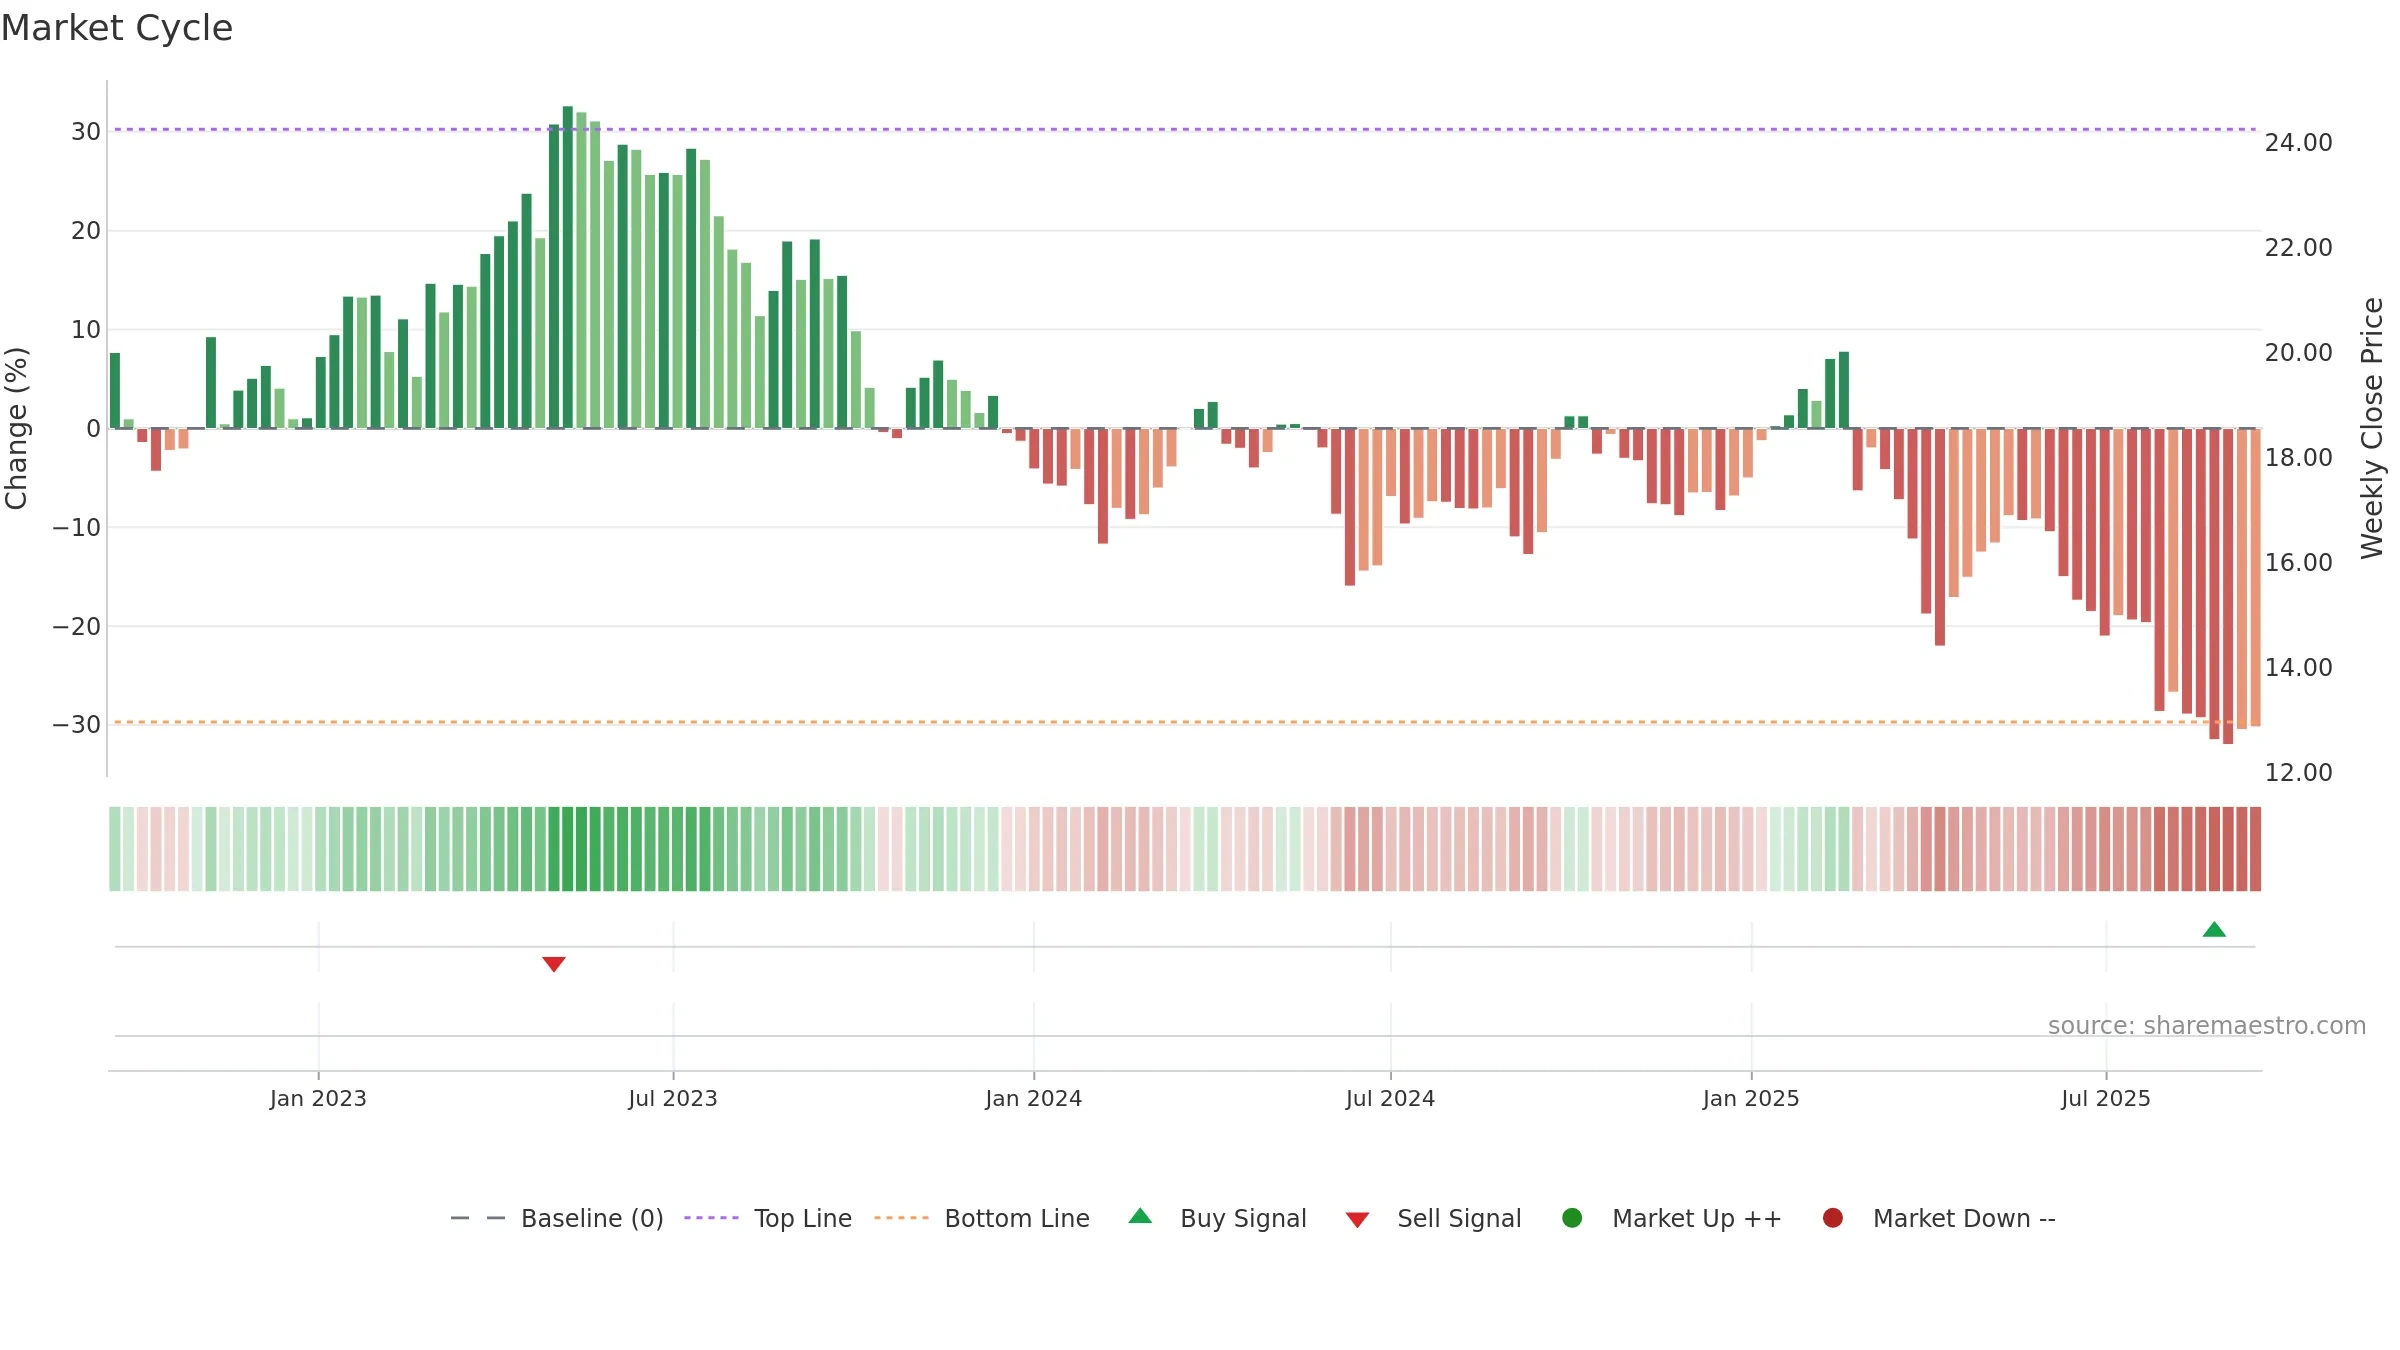Click the Jul 2024 axis label
Screen dimensions: 2400x1350
click(x=1390, y=1098)
